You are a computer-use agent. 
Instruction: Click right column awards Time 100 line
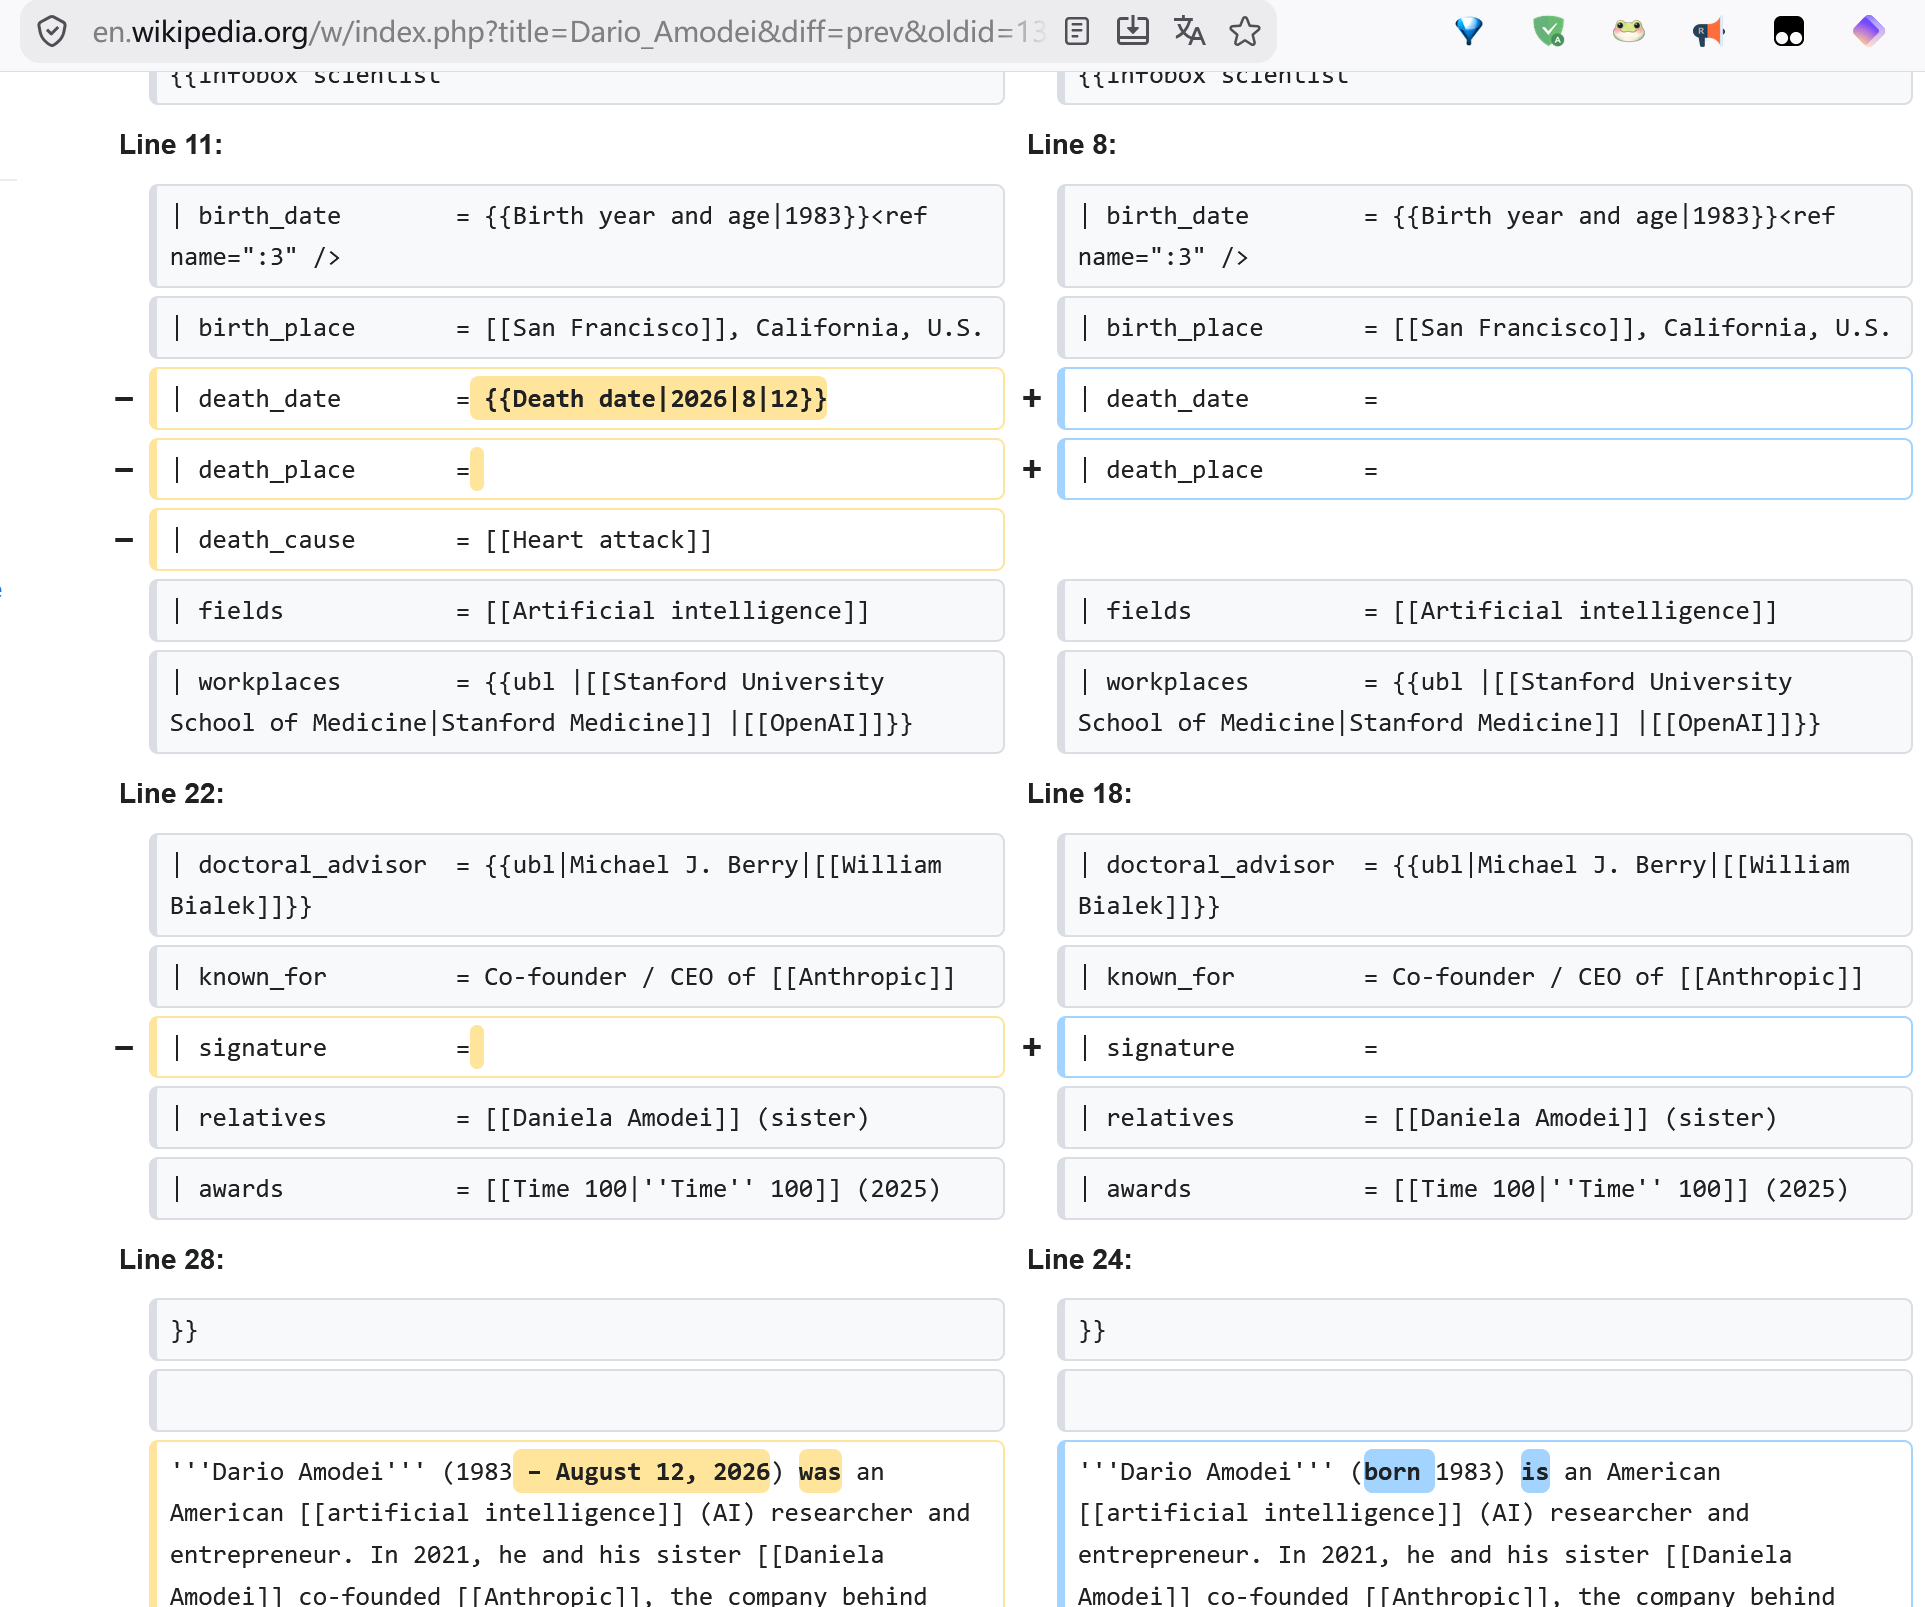coord(1485,1189)
